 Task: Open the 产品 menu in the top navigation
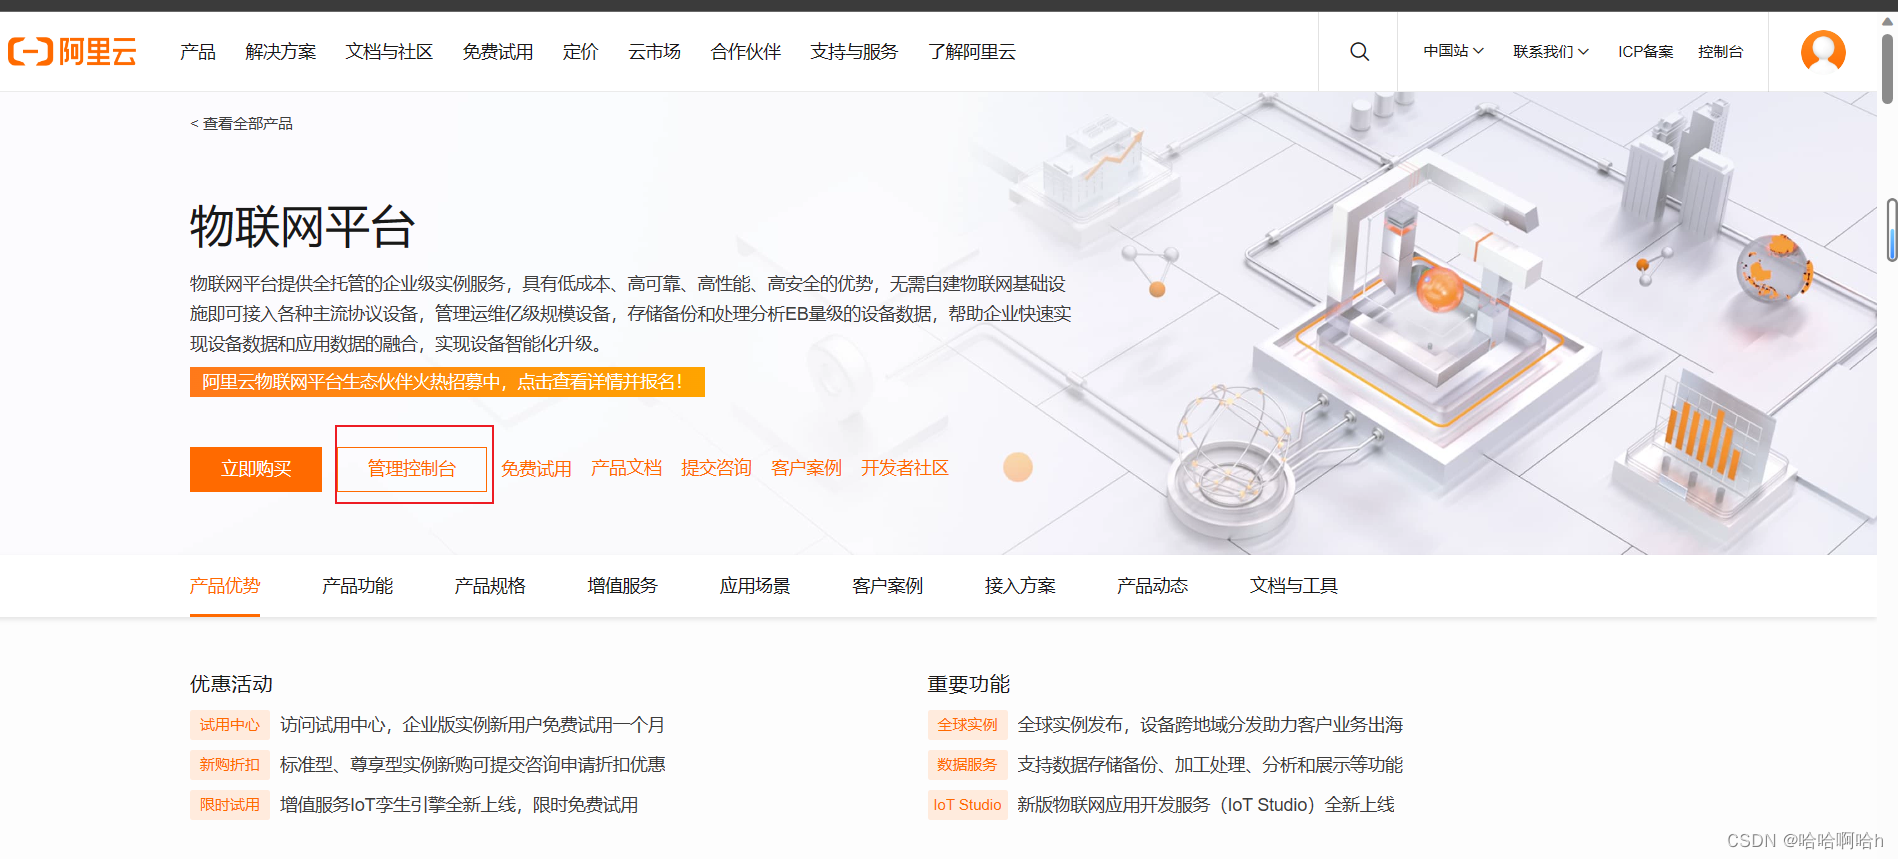click(x=197, y=51)
